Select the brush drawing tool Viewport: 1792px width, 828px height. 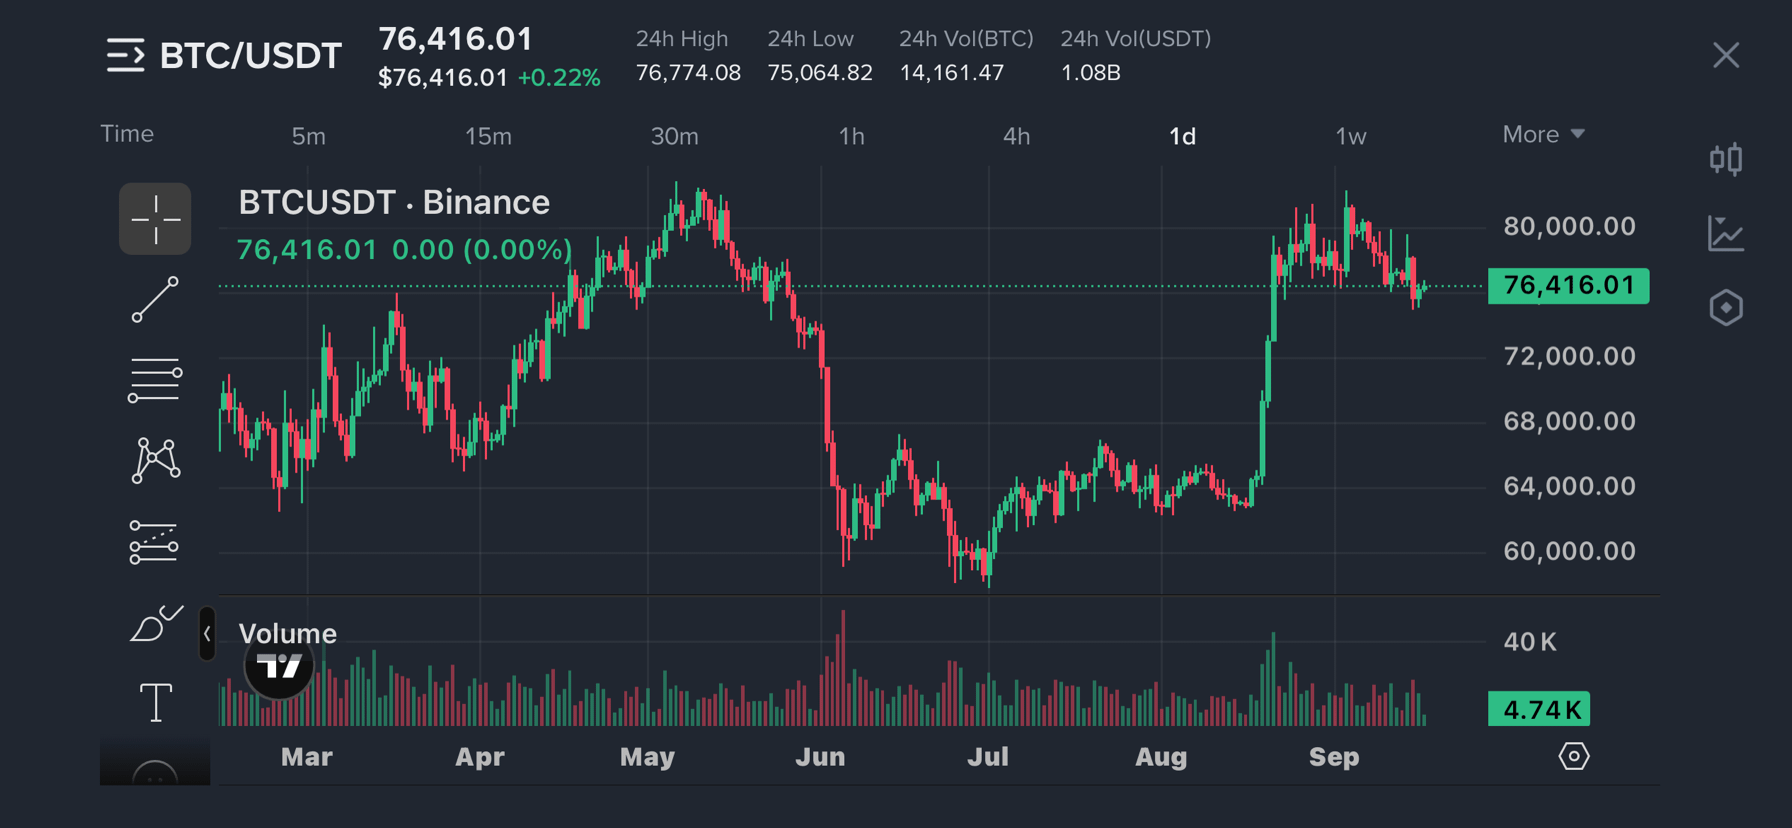[x=156, y=623]
